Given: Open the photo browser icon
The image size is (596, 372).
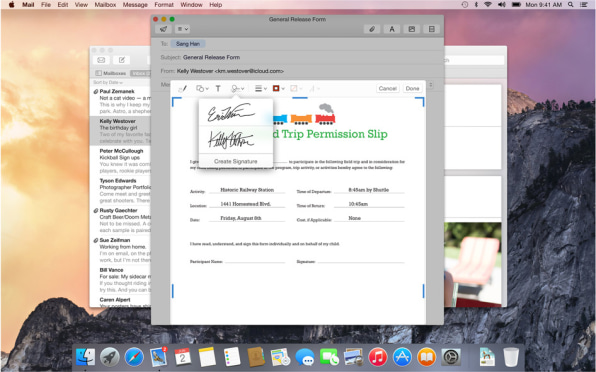Looking at the screenshot, I should tap(412, 29).
